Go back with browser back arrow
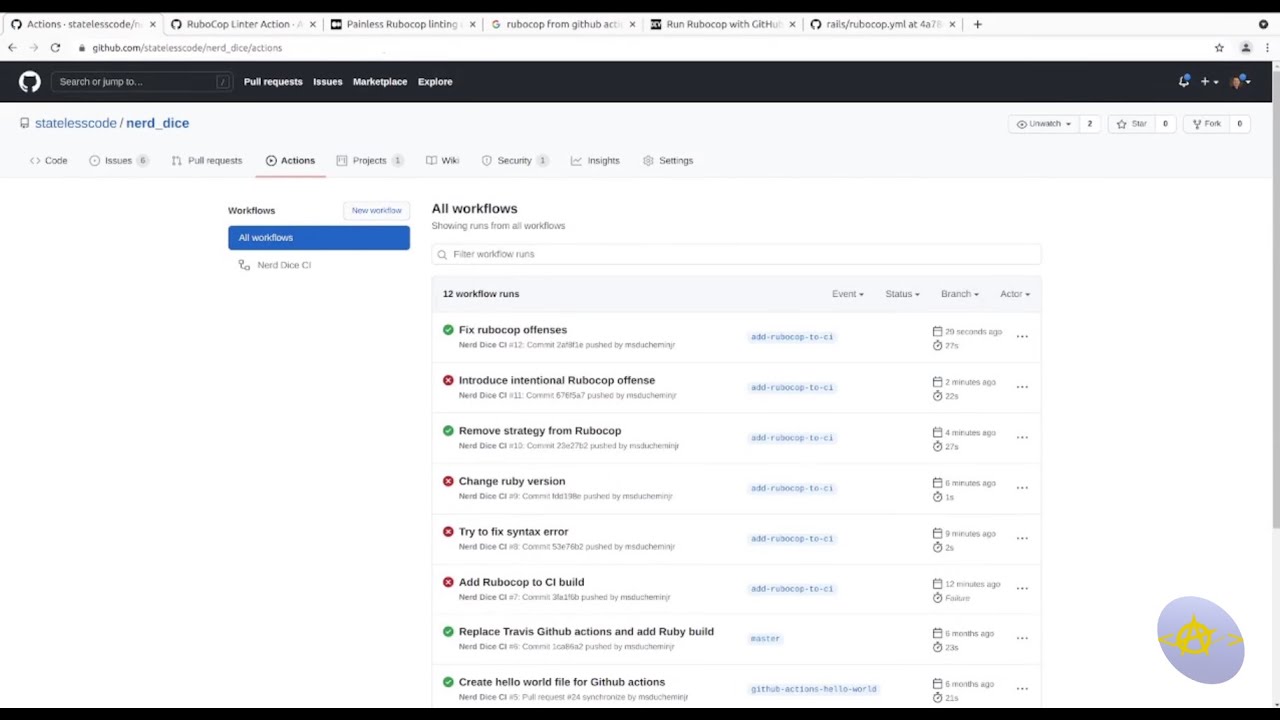The width and height of the screenshot is (1280, 720). coord(12,48)
